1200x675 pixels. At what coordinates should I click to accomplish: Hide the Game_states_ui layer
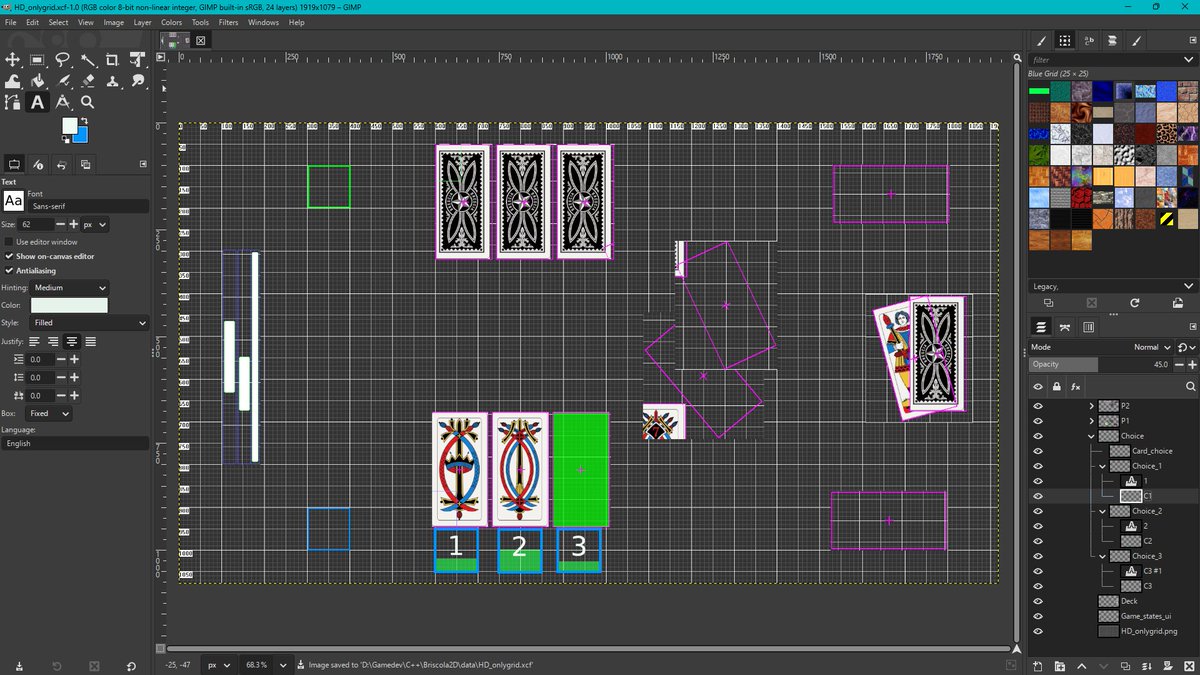coord(1037,616)
